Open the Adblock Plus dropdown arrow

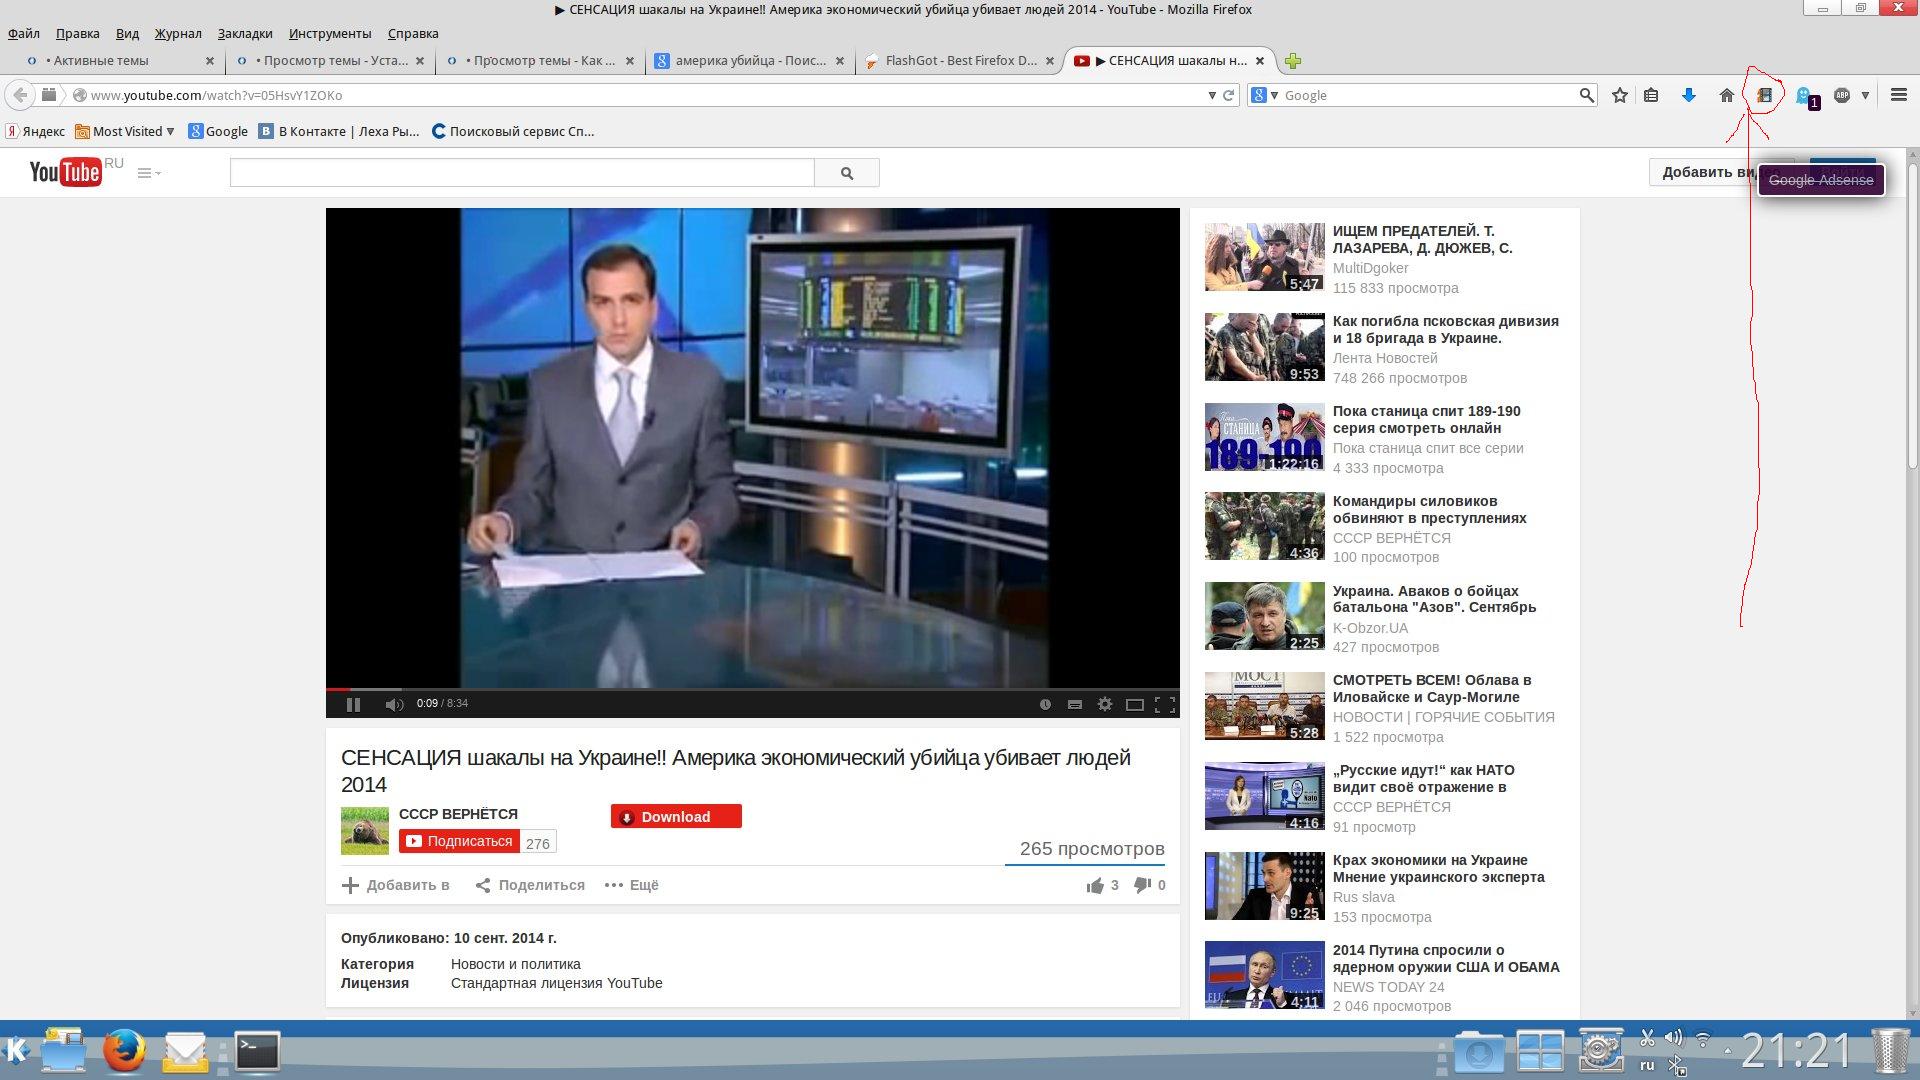coord(1865,95)
